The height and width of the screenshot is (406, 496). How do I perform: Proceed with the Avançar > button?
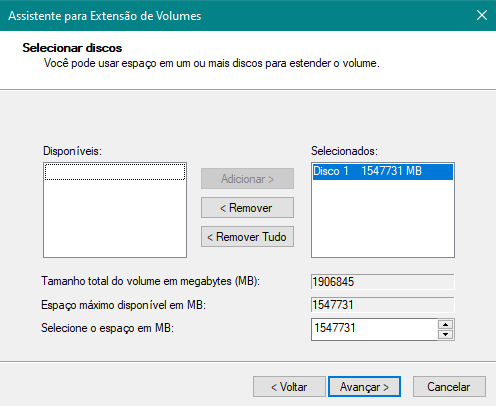point(364,387)
